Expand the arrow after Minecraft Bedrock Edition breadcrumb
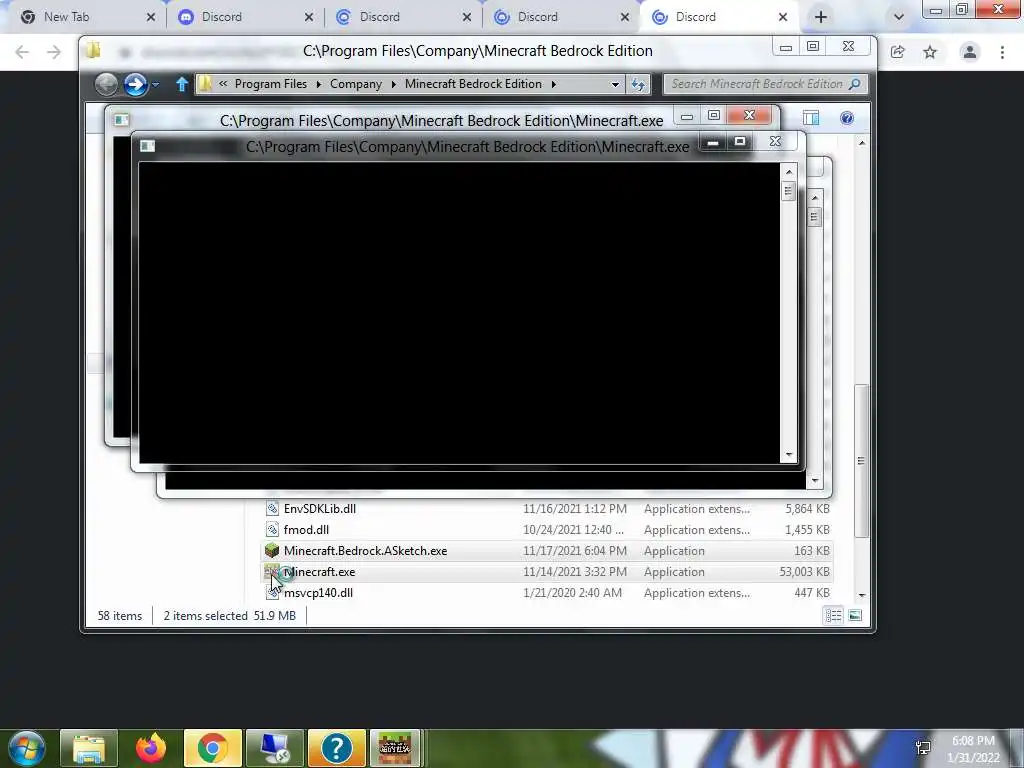The image size is (1024, 768). pos(553,84)
